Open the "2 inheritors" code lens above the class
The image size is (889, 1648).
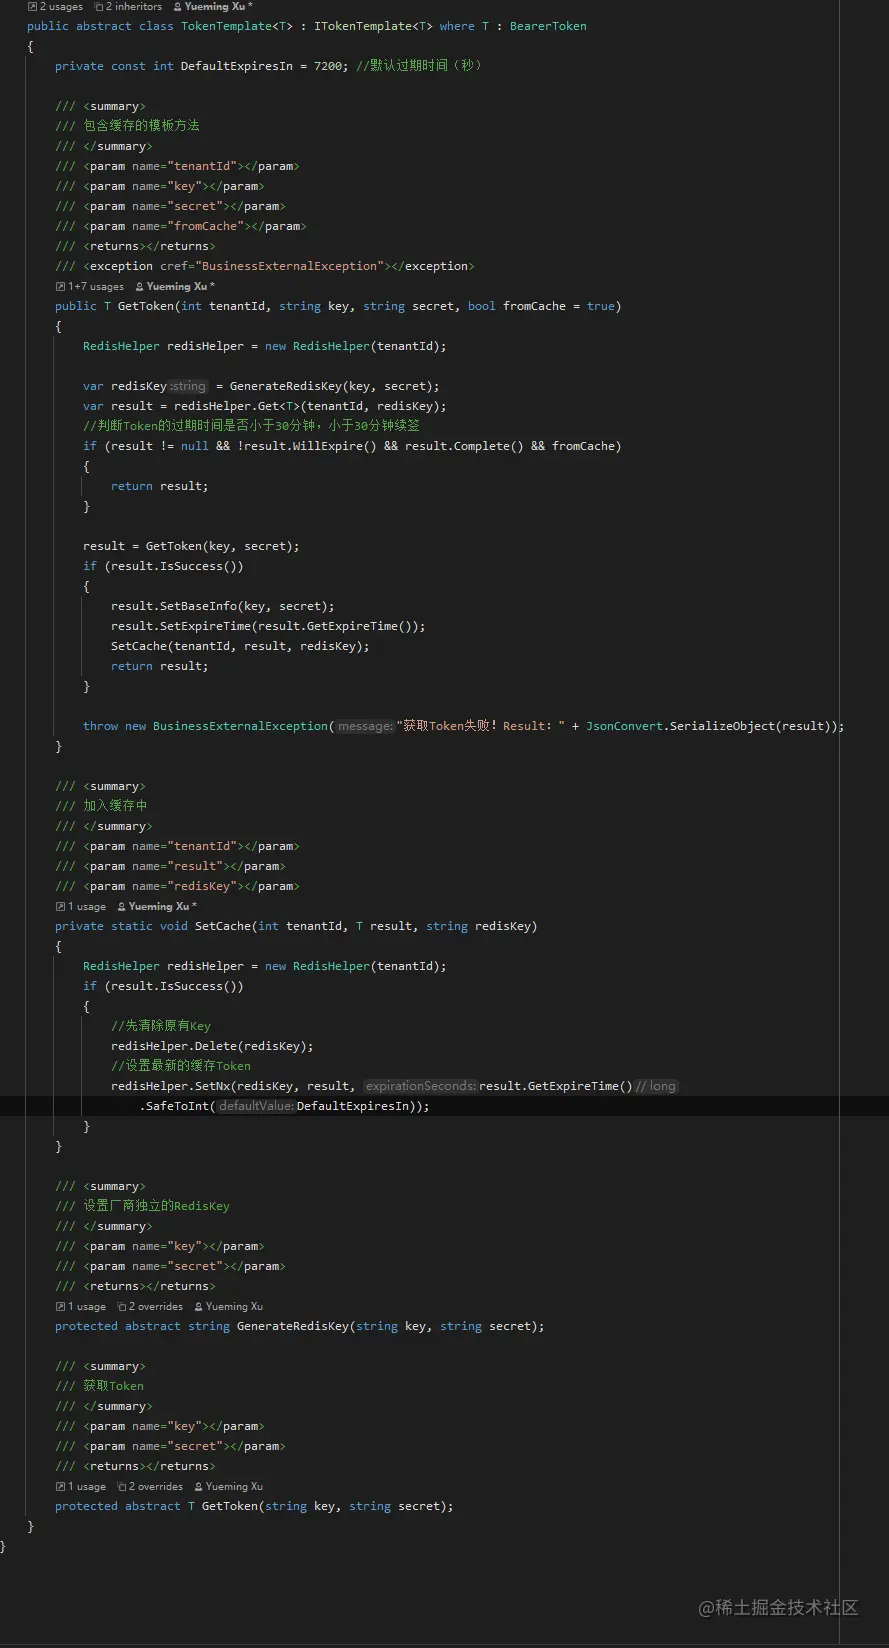[128, 6]
